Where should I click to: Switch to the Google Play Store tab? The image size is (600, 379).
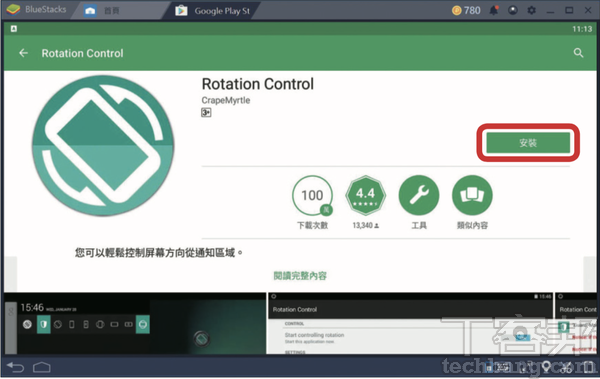(212, 11)
